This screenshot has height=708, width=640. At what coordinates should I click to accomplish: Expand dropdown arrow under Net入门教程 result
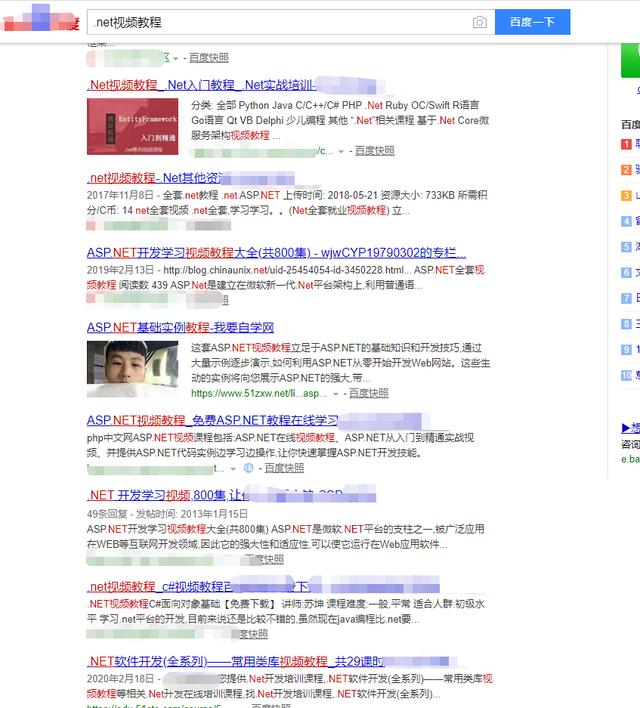tap(341, 151)
